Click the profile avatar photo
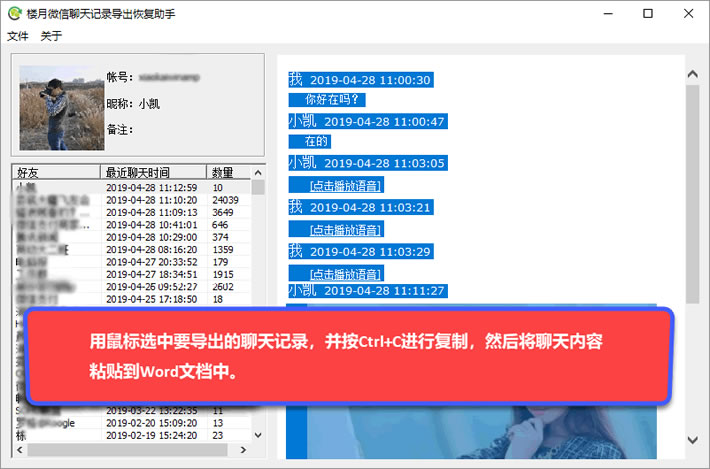 click(62, 108)
